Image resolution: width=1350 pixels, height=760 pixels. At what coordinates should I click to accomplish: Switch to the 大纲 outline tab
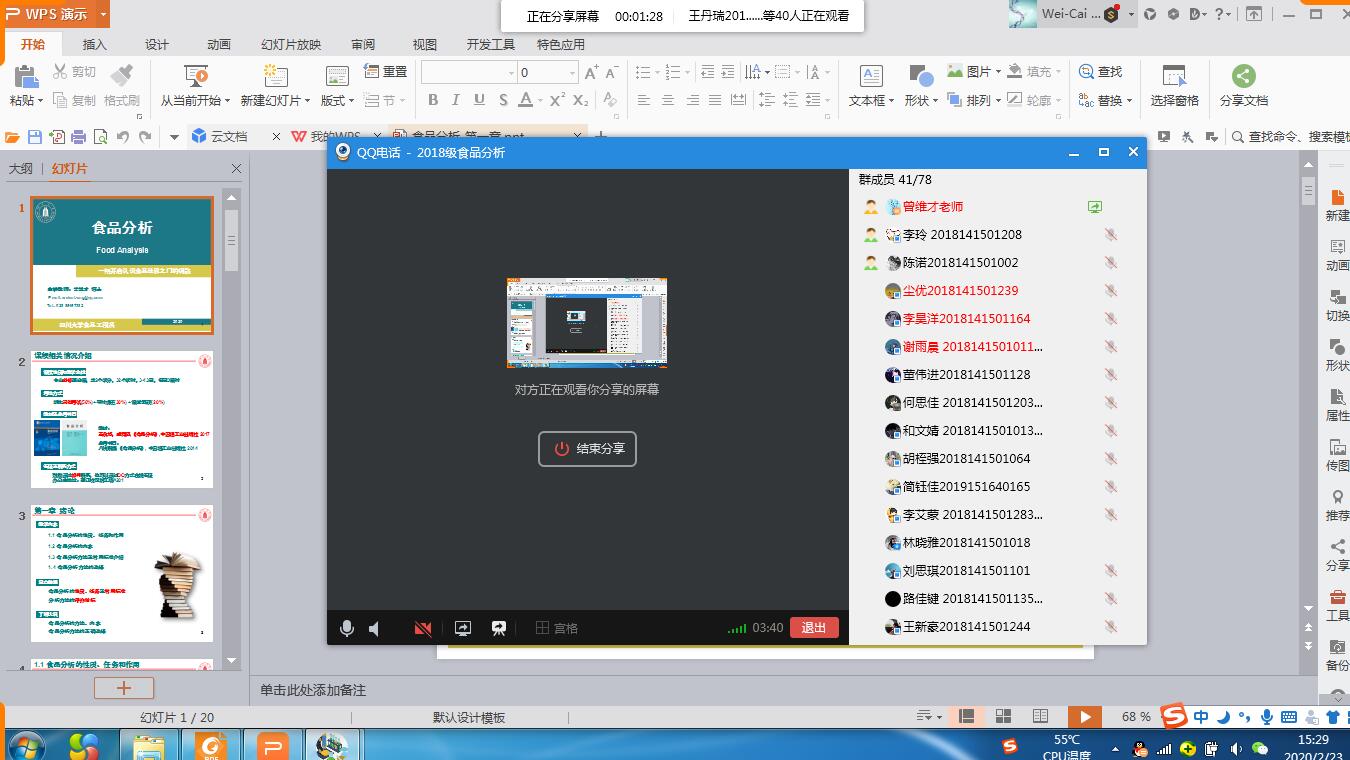[x=20, y=169]
